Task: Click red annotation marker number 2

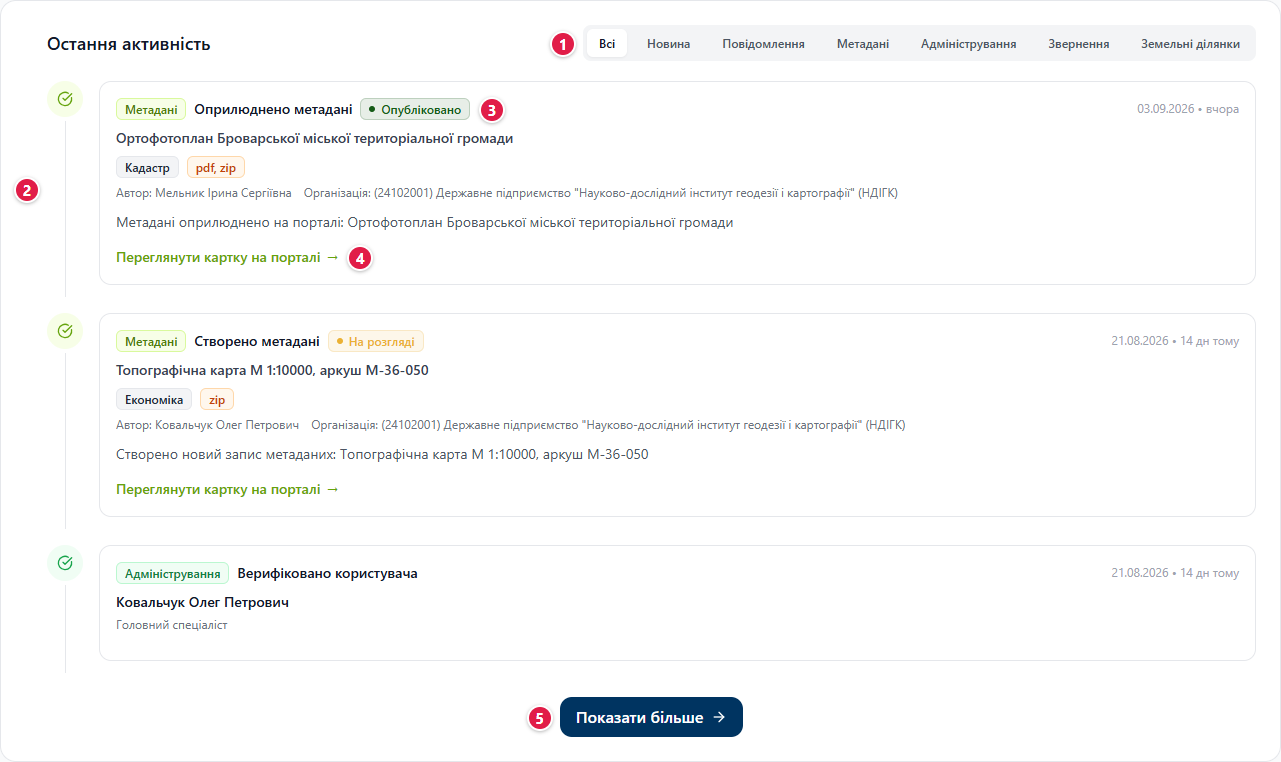Action: tap(28, 190)
